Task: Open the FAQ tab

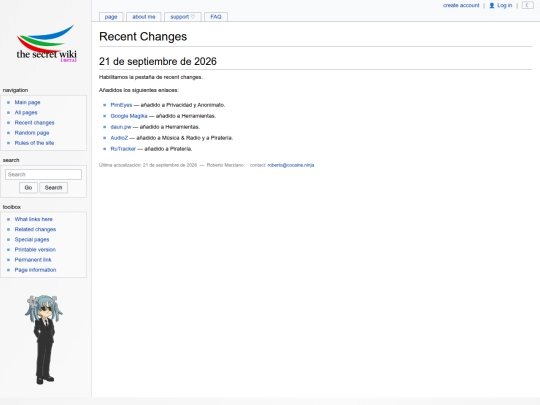Action: pos(216,17)
